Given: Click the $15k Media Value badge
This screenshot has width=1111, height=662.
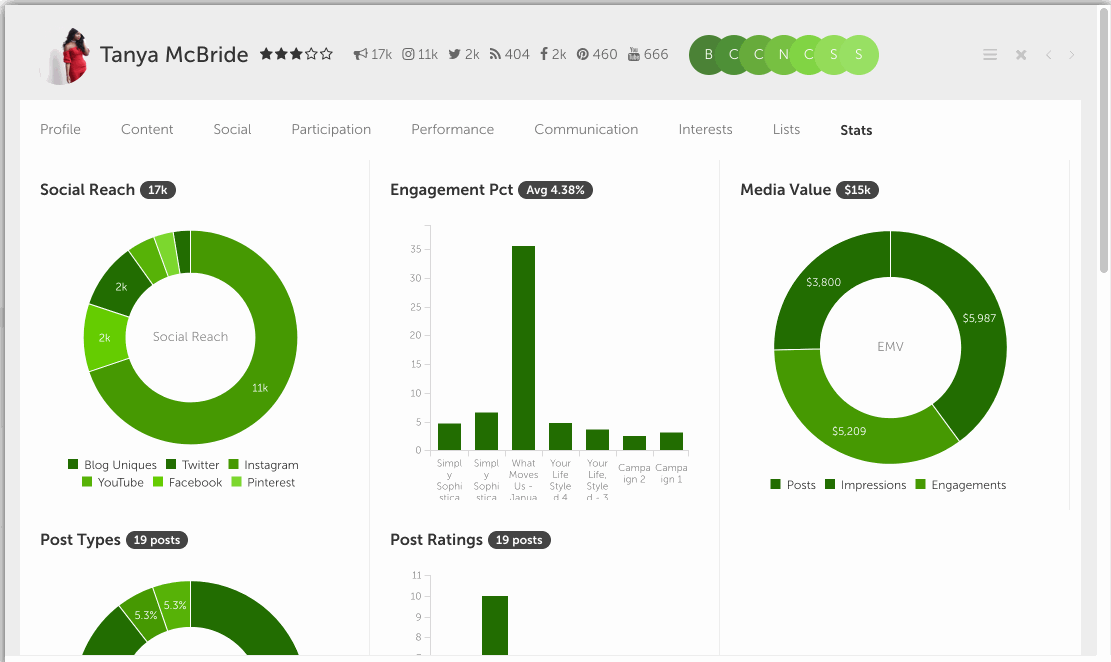Looking at the screenshot, I should tap(857, 190).
